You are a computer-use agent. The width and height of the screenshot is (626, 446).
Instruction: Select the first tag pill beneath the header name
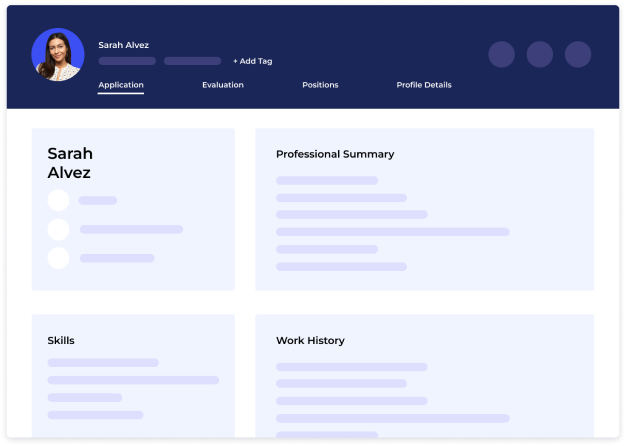coord(127,61)
